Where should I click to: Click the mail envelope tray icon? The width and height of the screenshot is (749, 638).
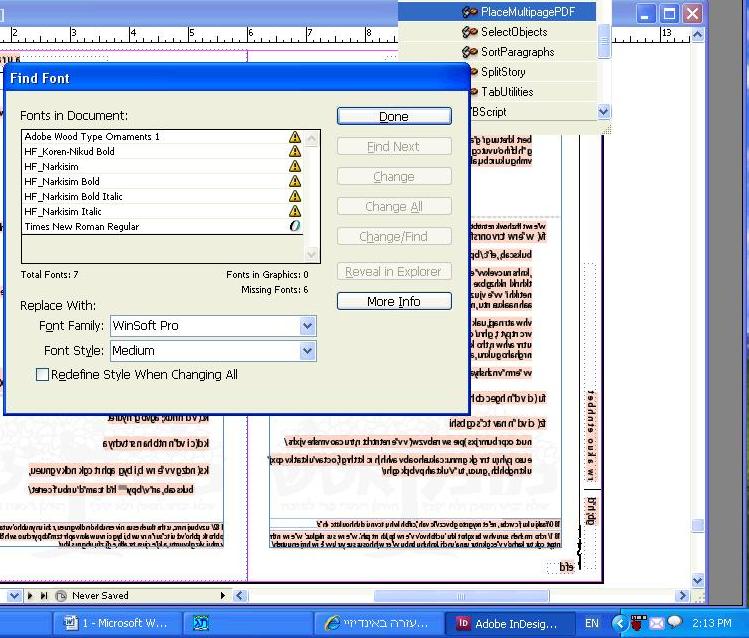(657, 623)
